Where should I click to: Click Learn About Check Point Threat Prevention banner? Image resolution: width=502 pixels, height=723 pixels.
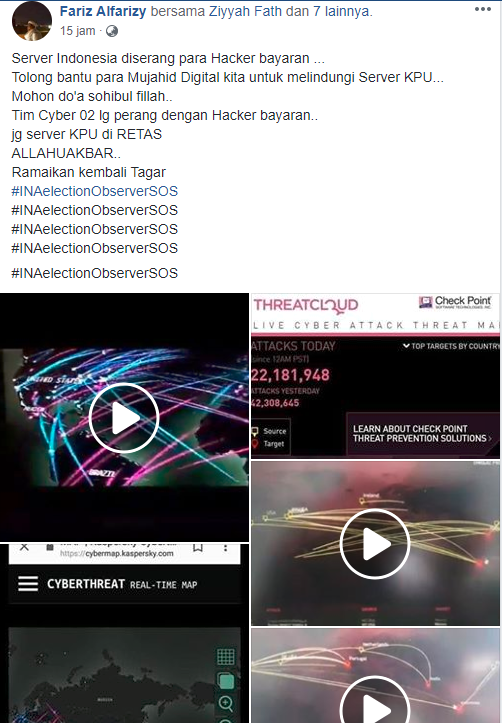pos(422,433)
